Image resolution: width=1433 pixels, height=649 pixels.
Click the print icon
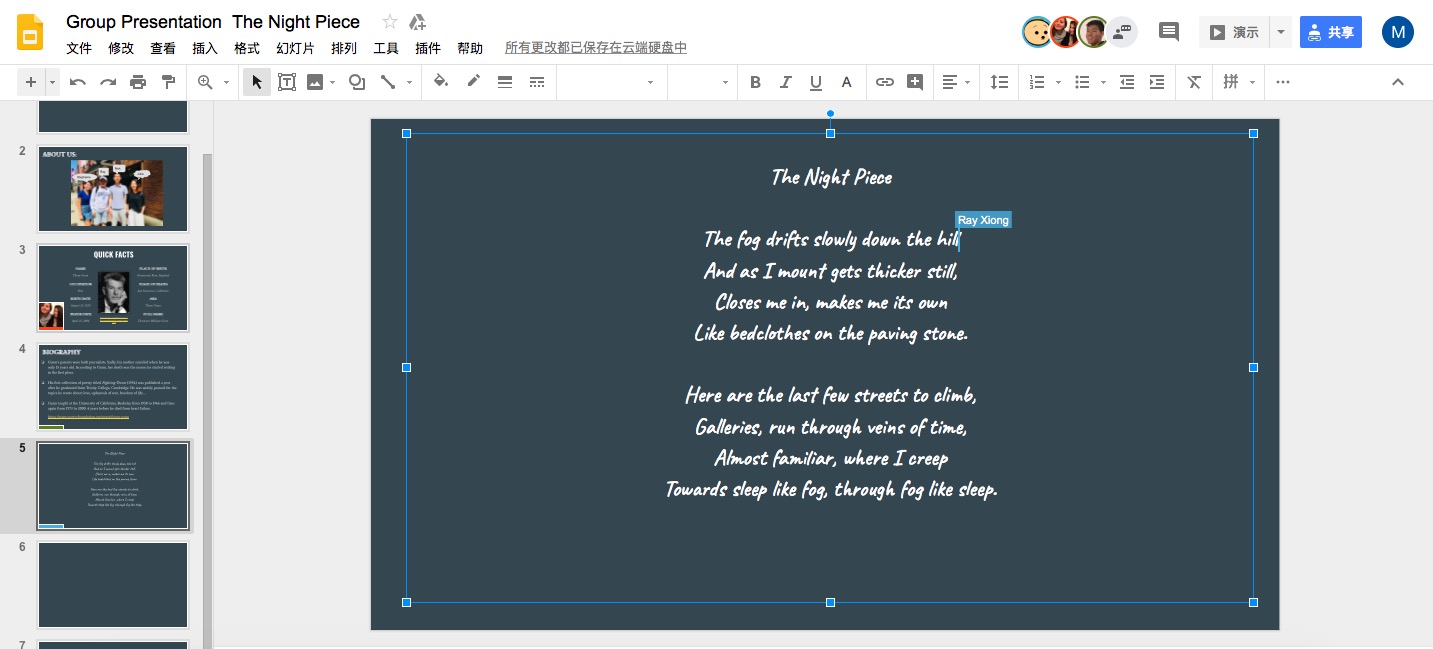138,82
